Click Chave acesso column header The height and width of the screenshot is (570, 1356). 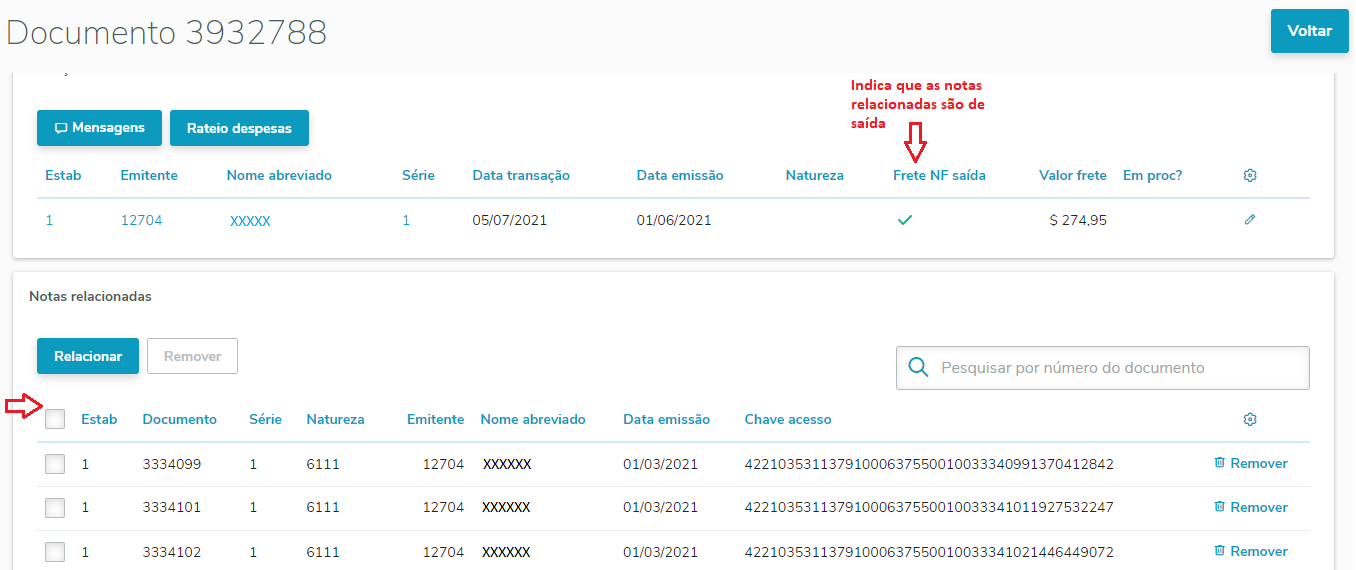[x=788, y=419]
